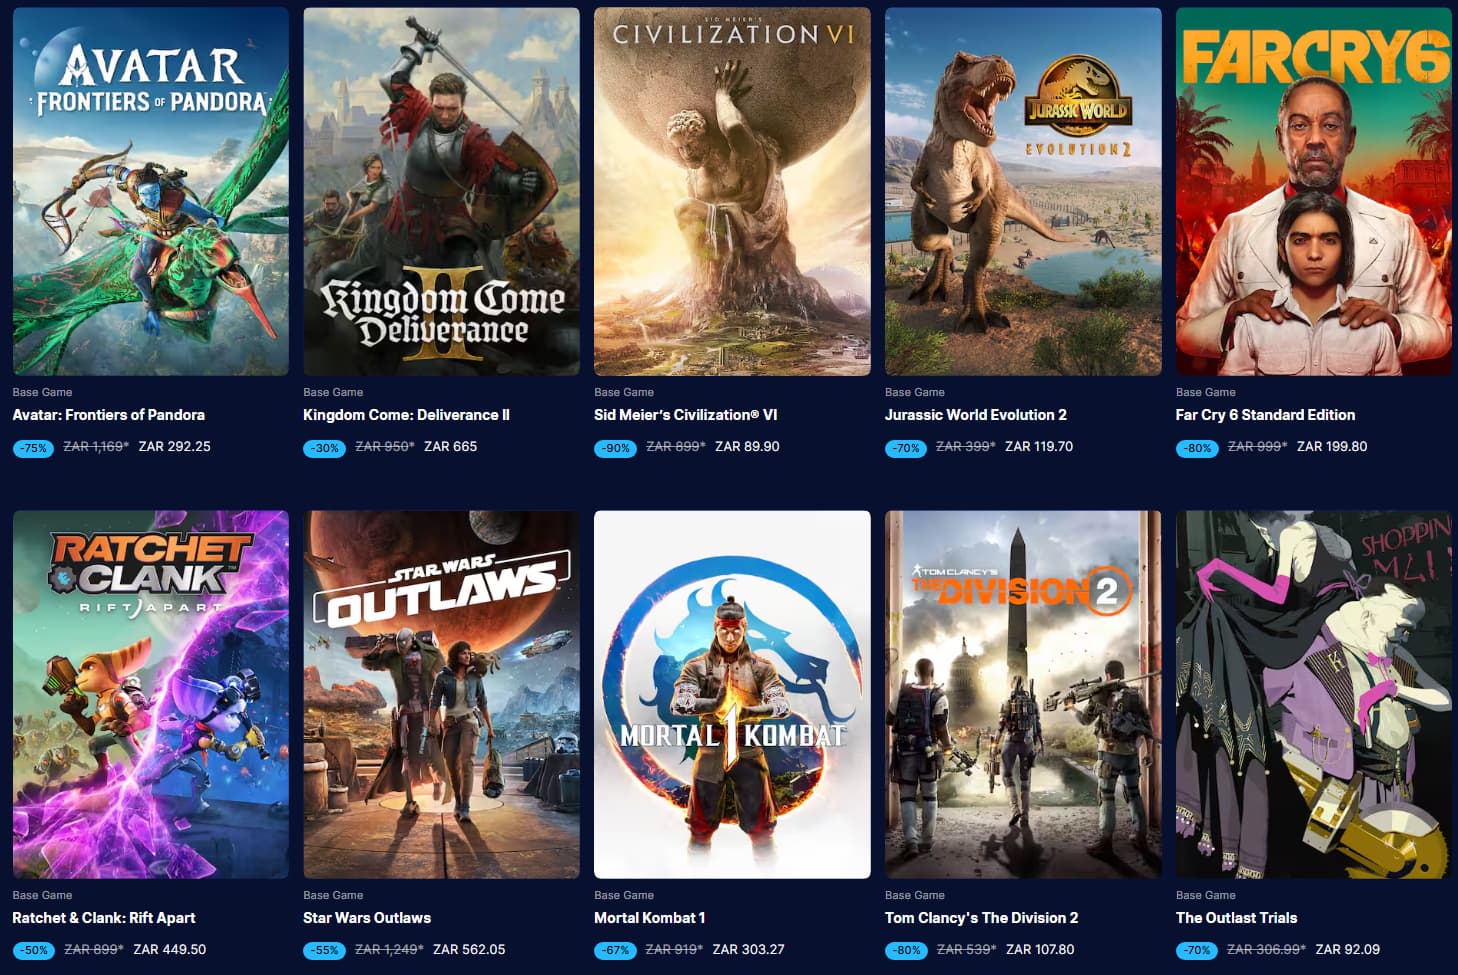Open Avatar: Frontiers of Pandora cover art
This screenshot has height=975, width=1458.
[151, 192]
